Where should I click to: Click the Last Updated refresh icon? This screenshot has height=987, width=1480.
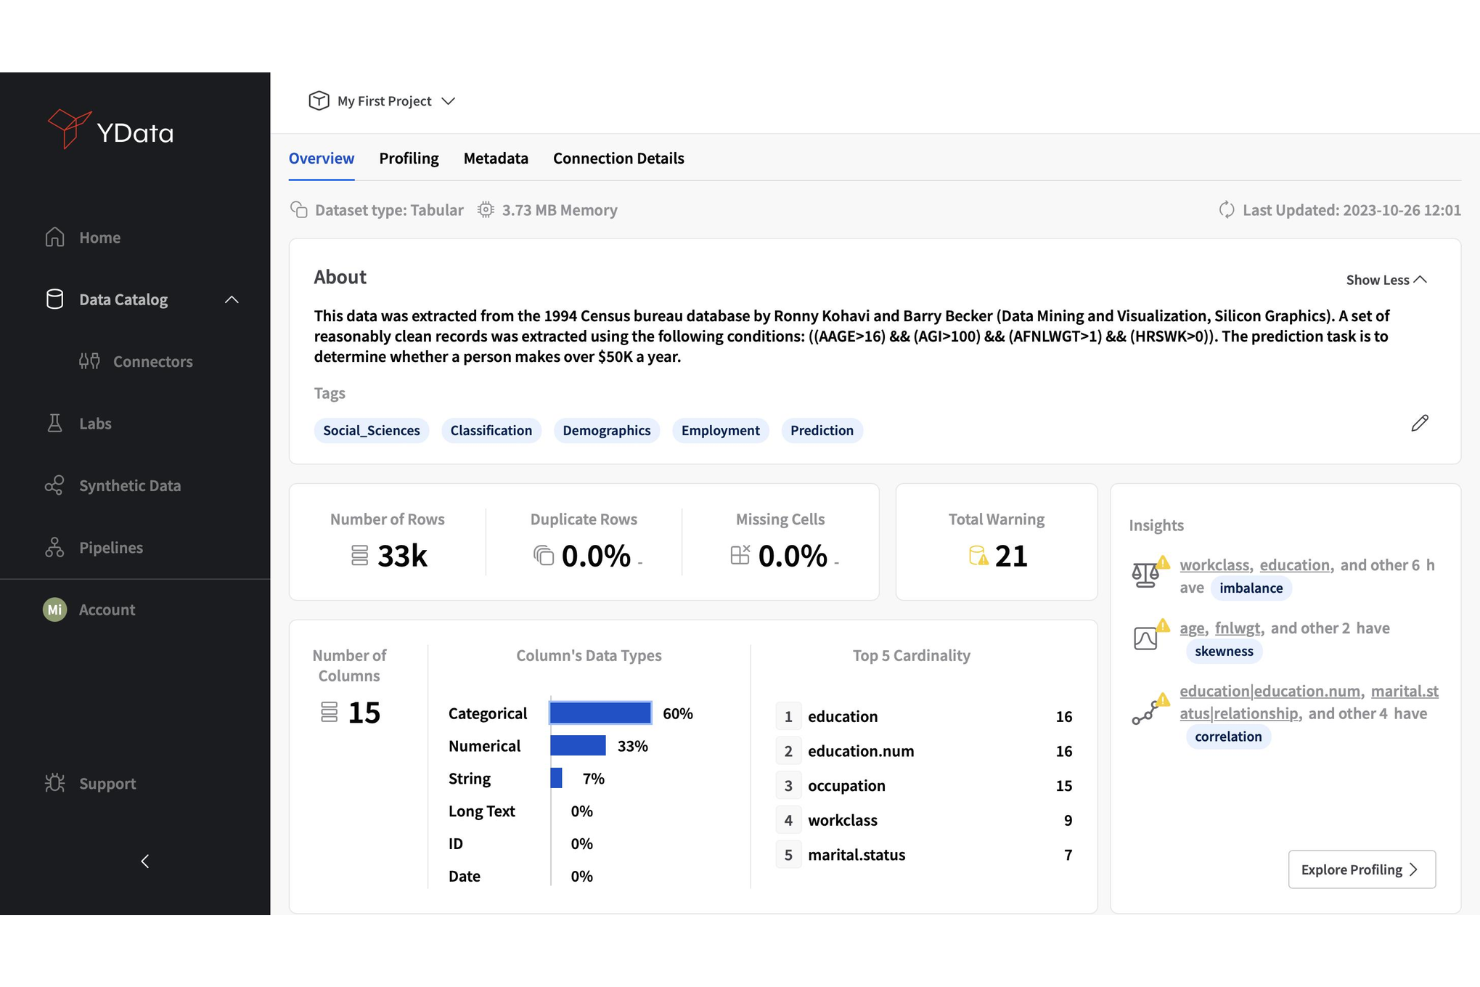pyautogui.click(x=1227, y=210)
